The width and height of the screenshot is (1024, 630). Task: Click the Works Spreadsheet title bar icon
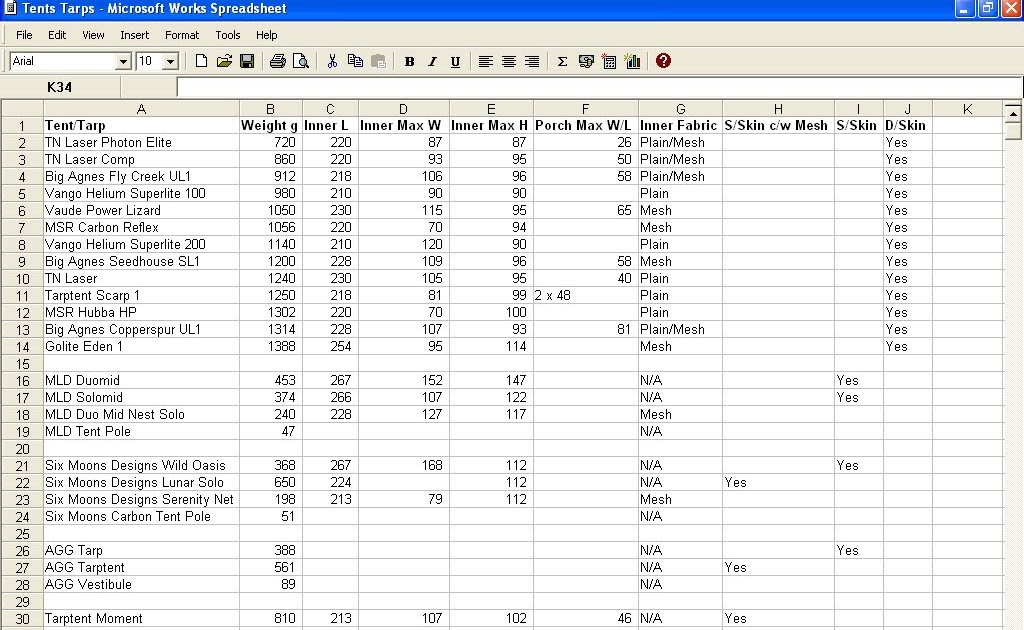10,8
